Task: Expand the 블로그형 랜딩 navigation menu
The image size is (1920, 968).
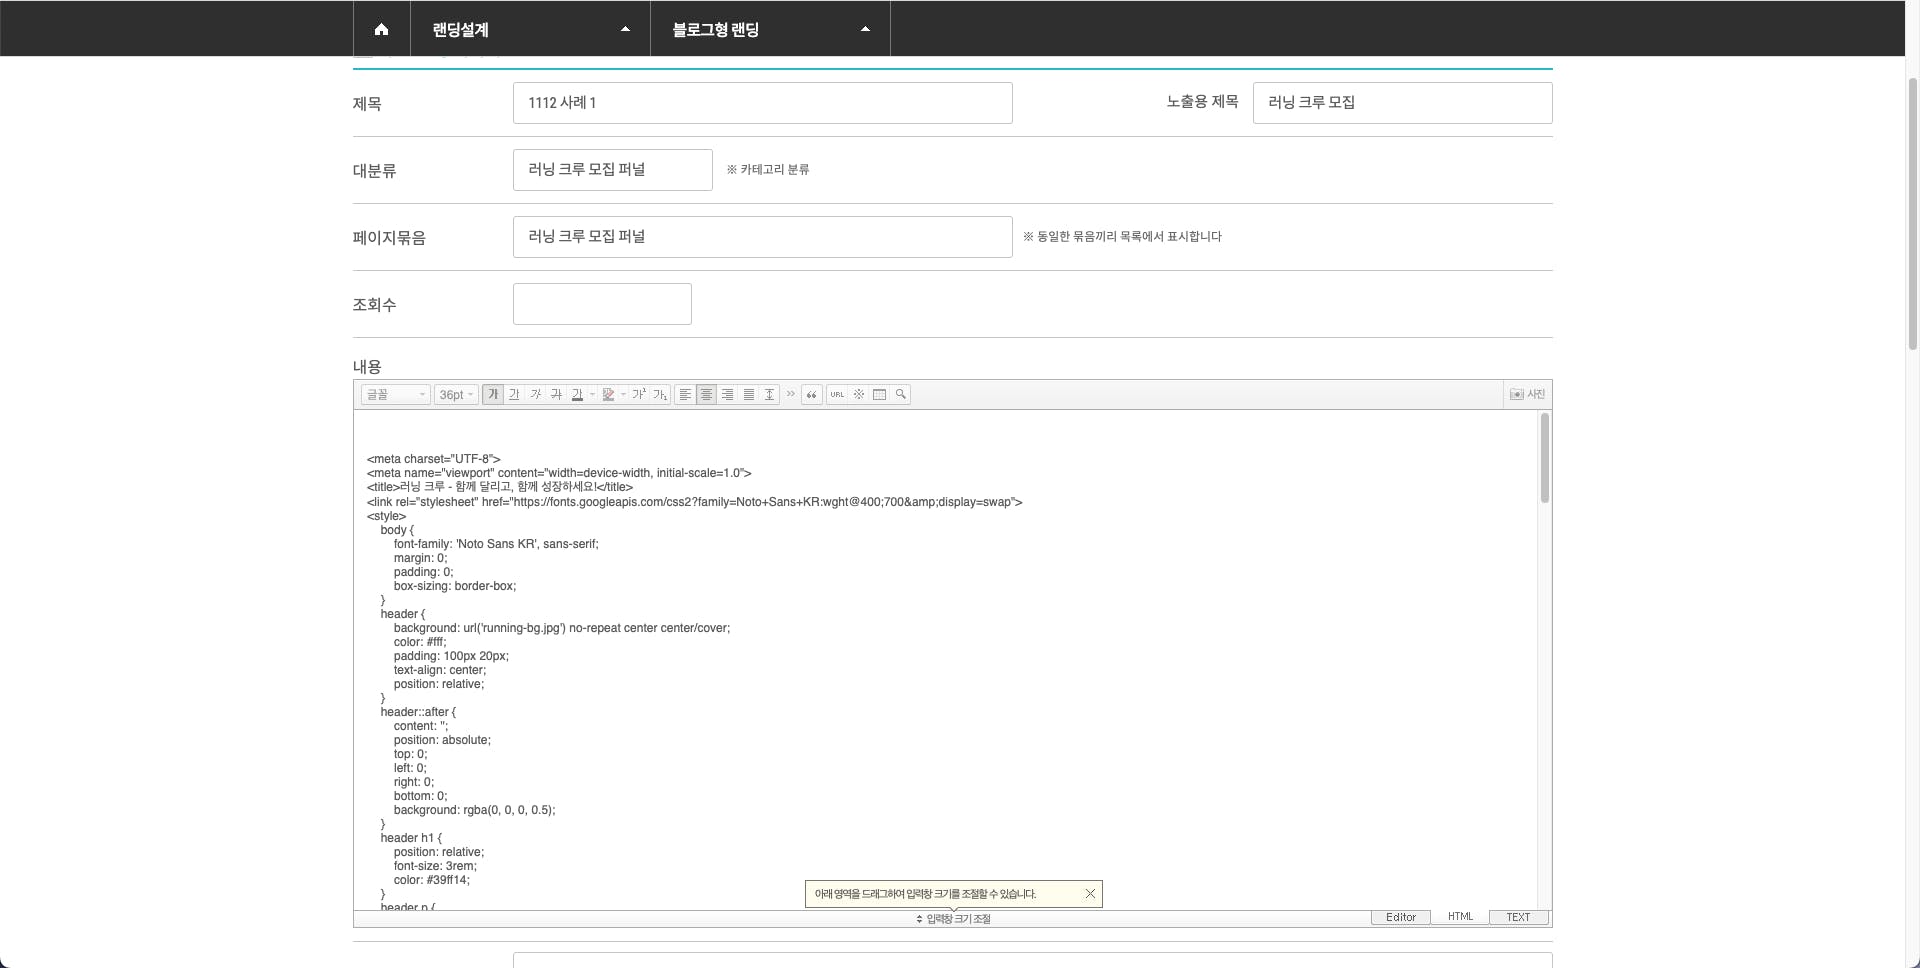Action: (x=770, y=29)
